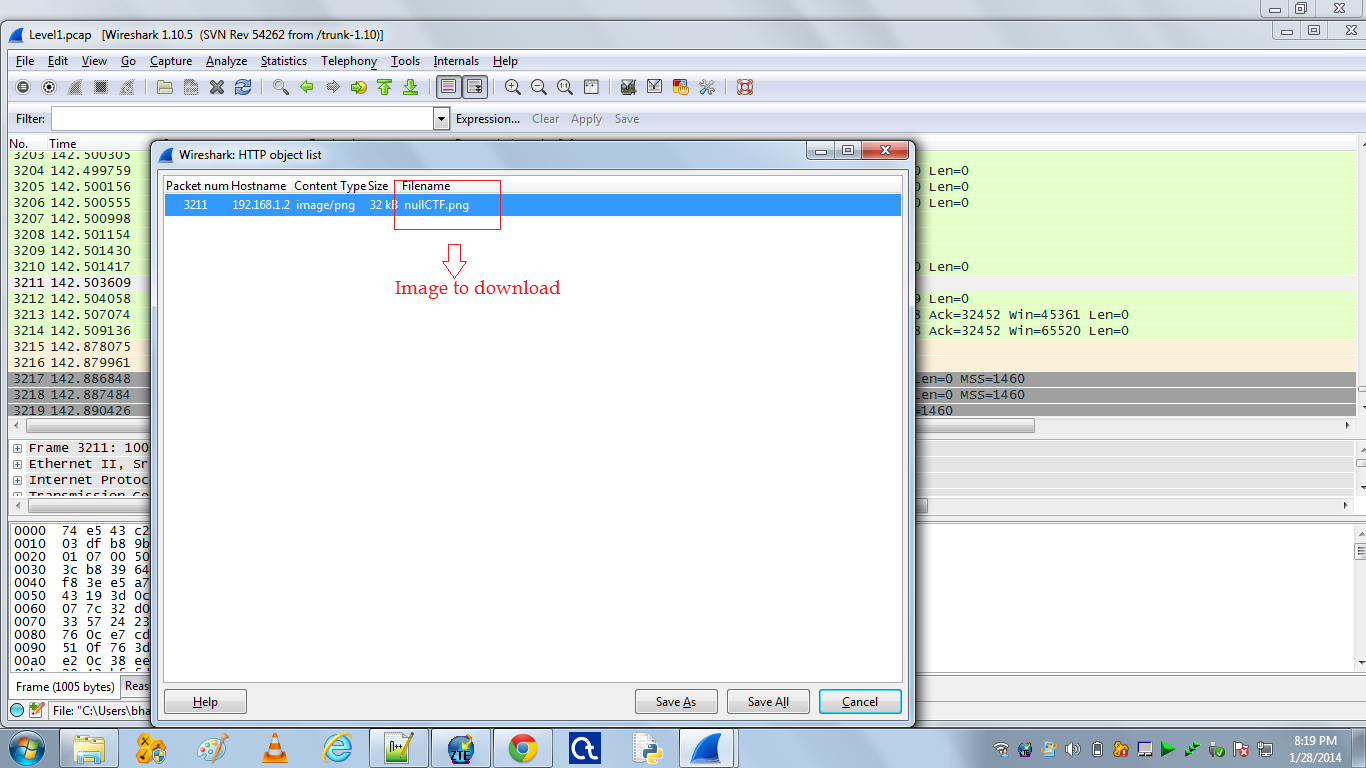Click in the display Filter text field
This screenshot has height=768, width=1366.
click(x=243, y=119)
